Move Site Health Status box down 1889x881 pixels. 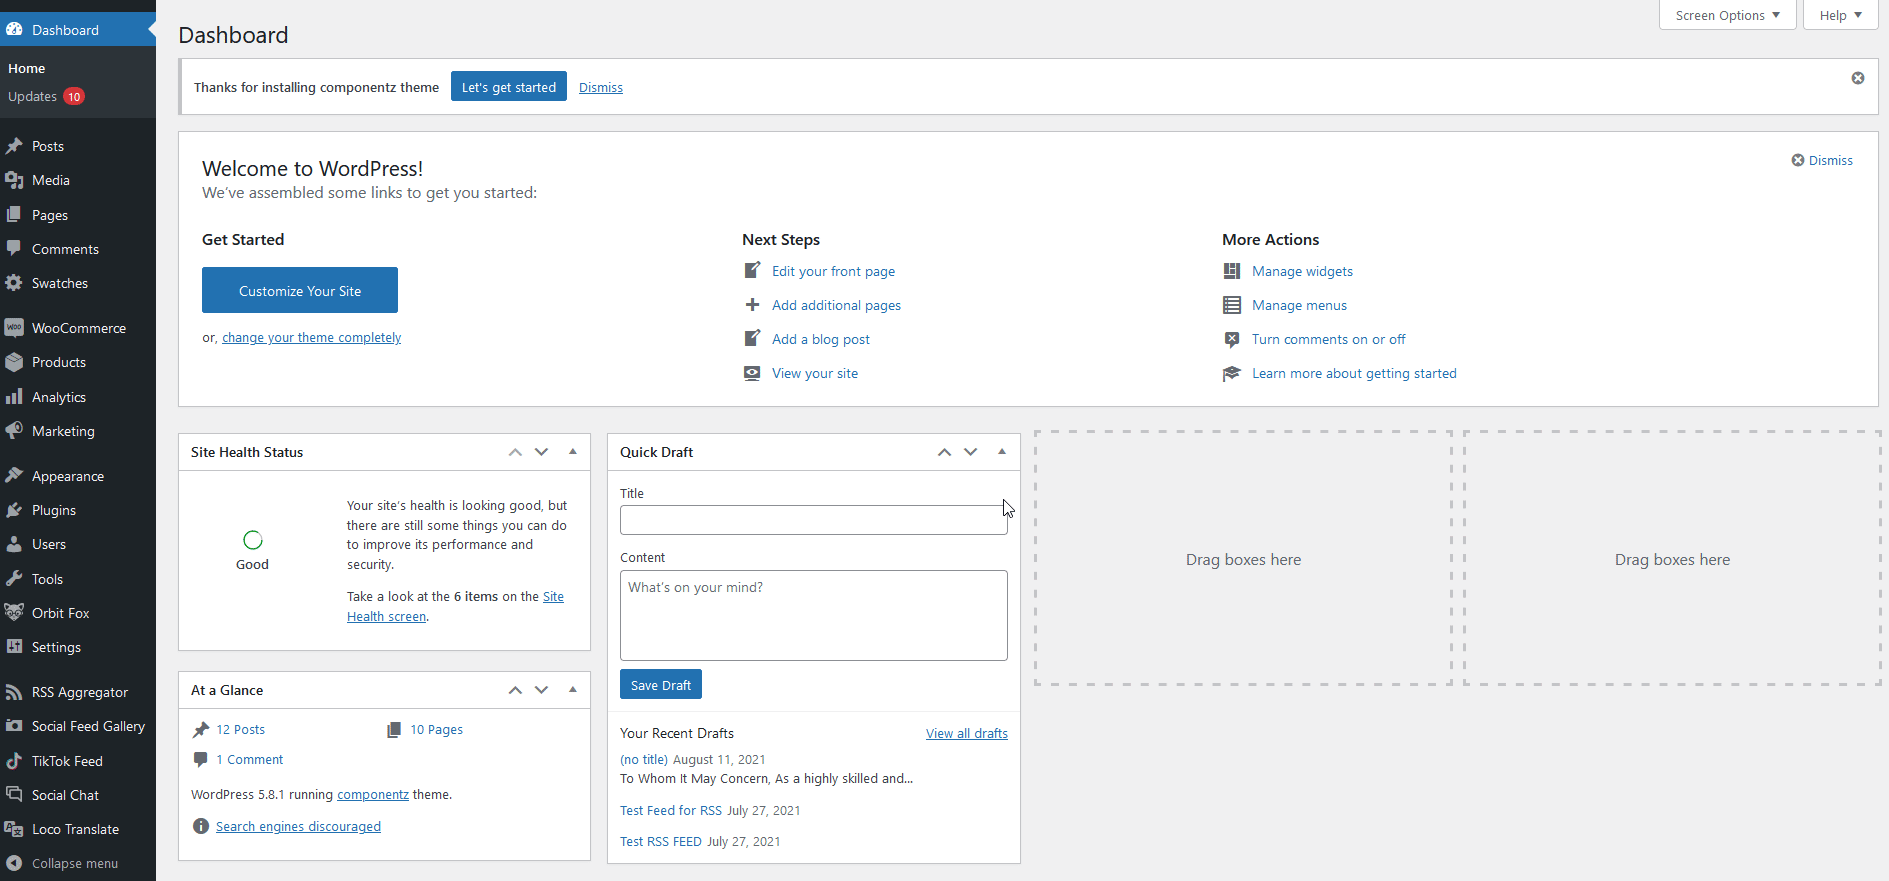pos(541,452)
